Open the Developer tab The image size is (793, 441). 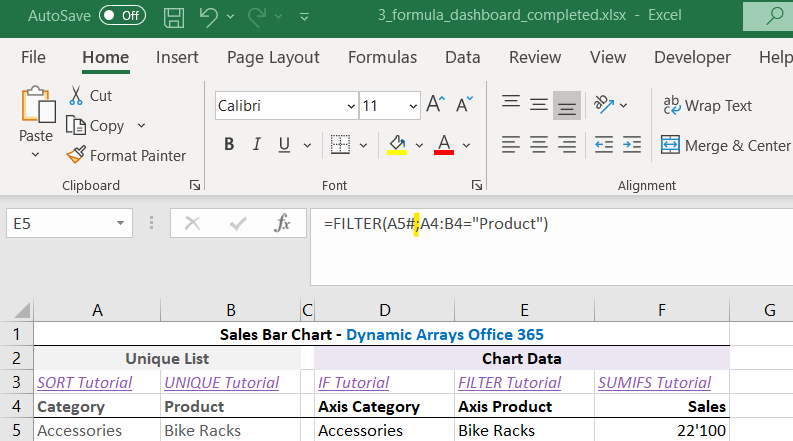(692, 57)
